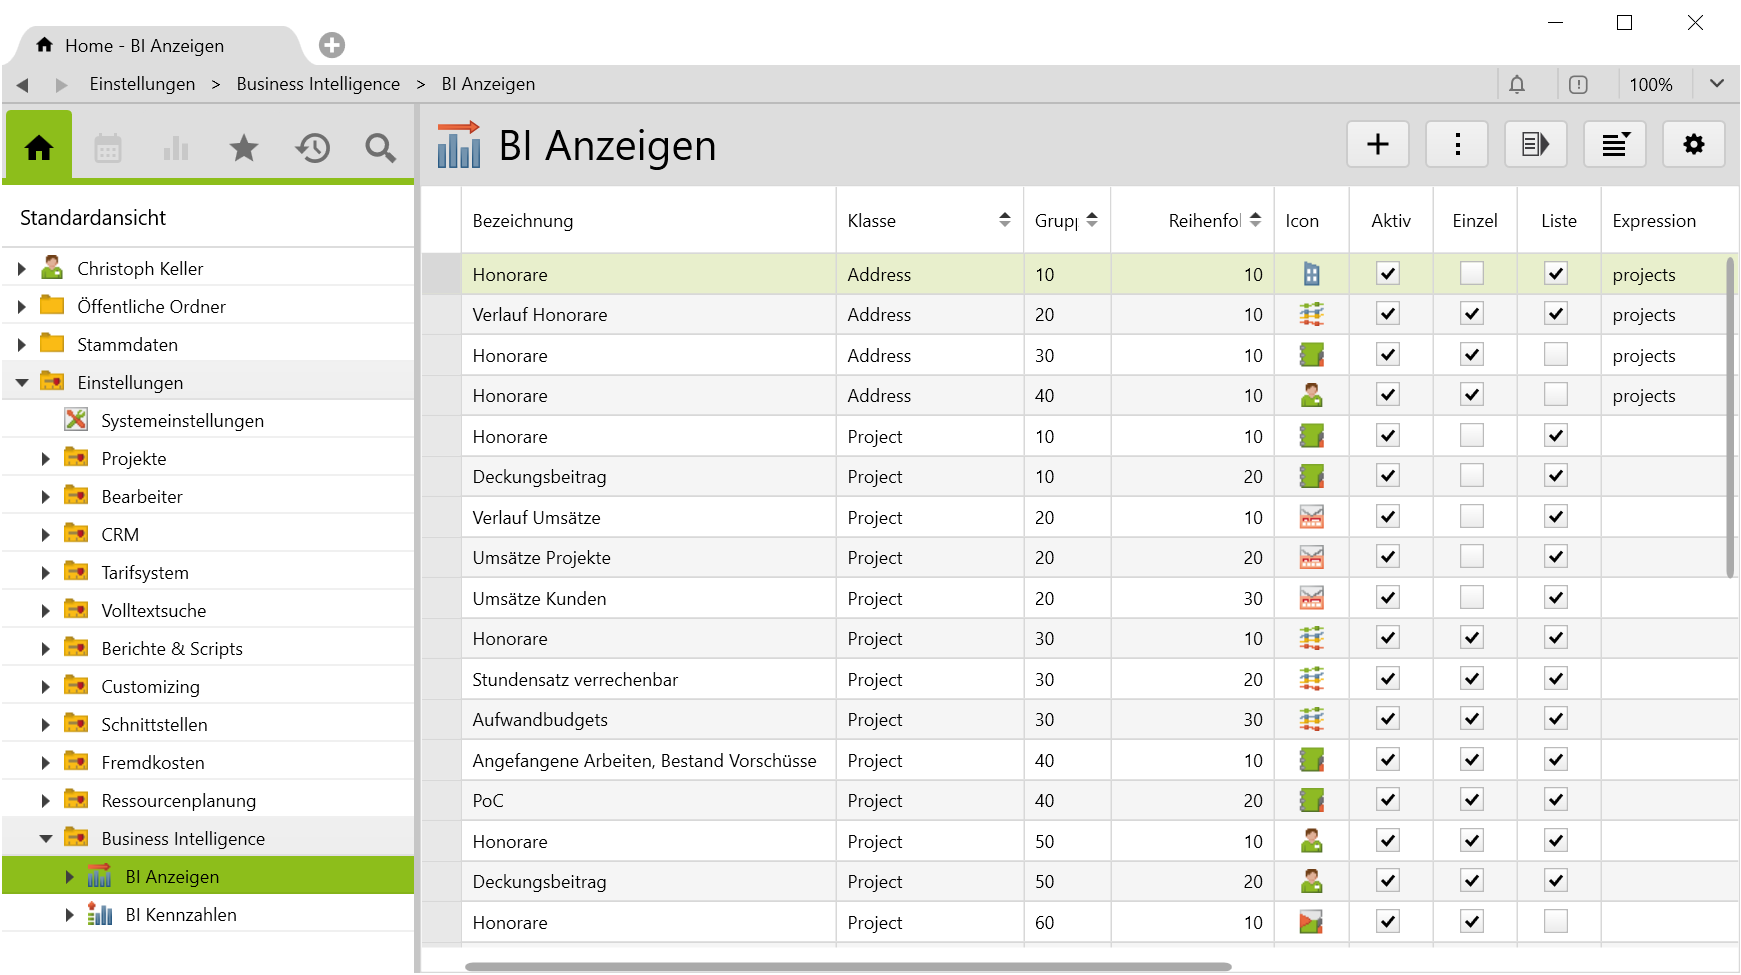Click the Home icon in sidebar toolbar
Image resolution: width=1741 pixels, height=975 pixels.
(x=39, y=148)
